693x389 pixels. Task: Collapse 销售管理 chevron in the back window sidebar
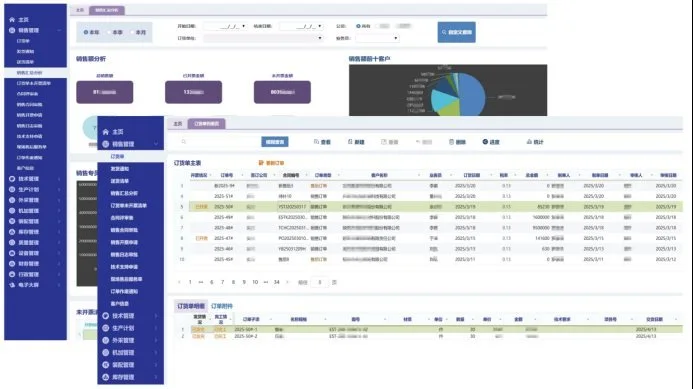click(x=59, y=30)
